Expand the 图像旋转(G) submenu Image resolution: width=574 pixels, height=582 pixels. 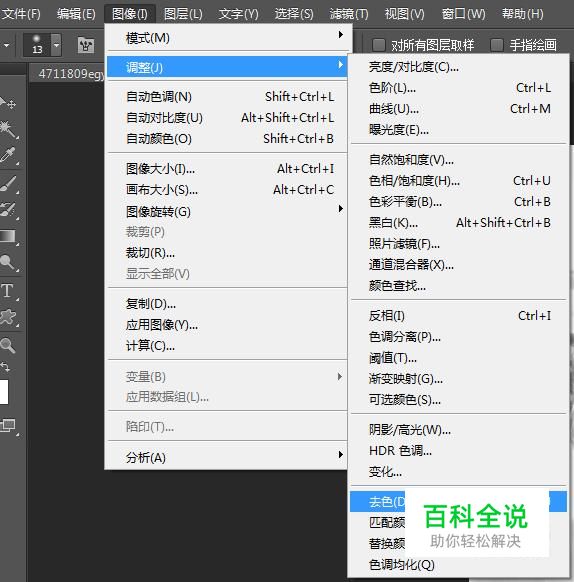tap(227, 212)
